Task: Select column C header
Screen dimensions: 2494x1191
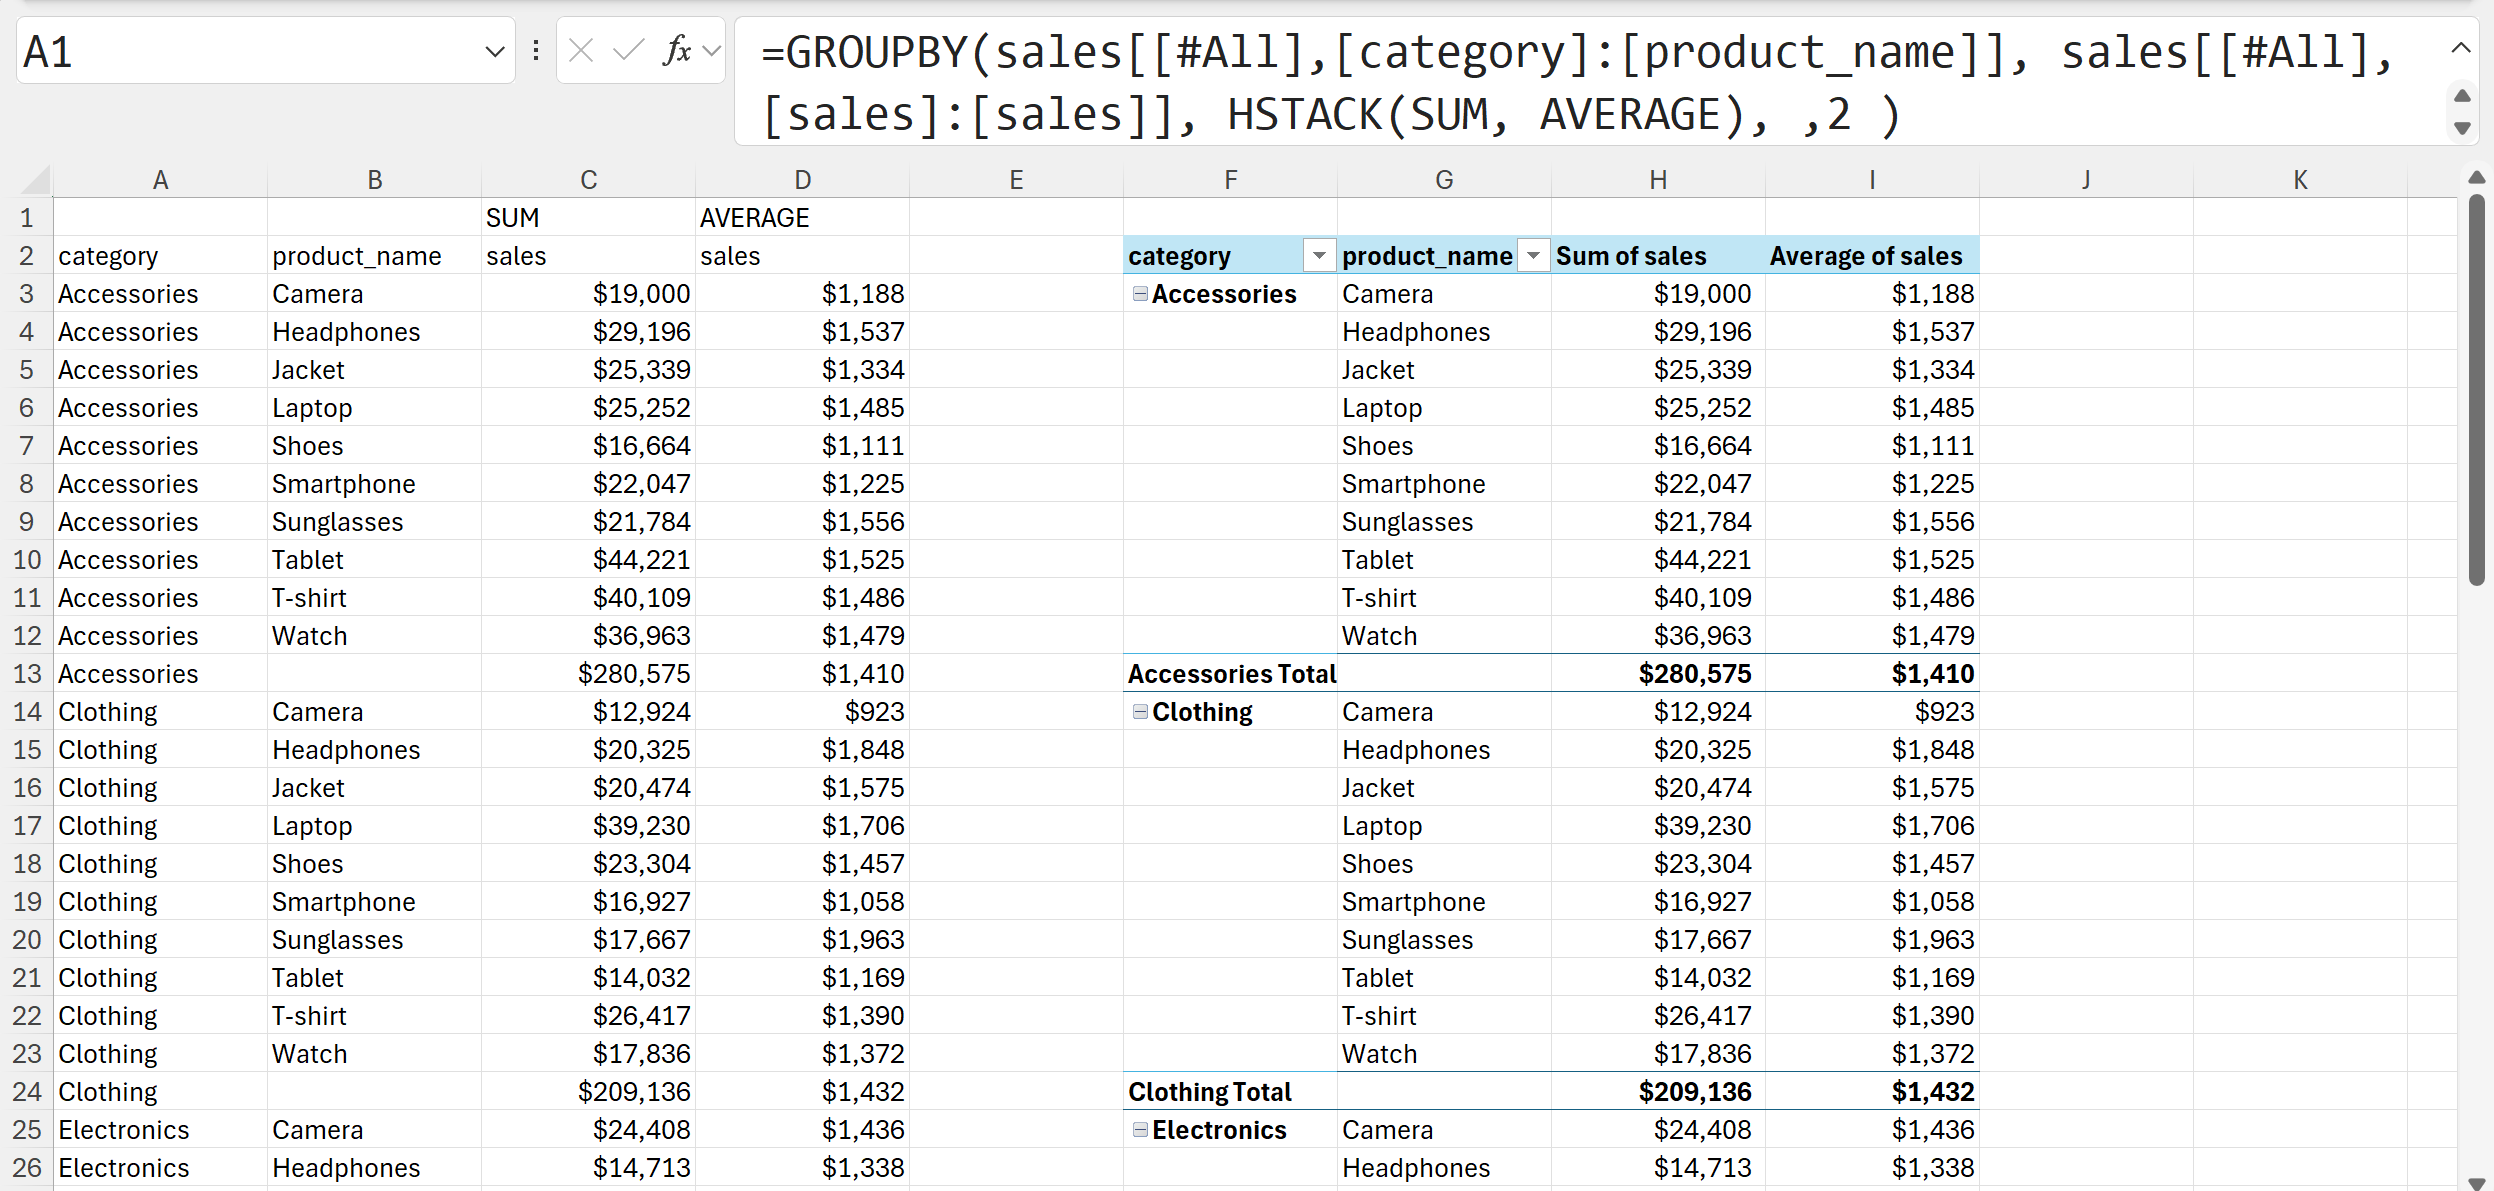Action: click(x=588, y=180)
